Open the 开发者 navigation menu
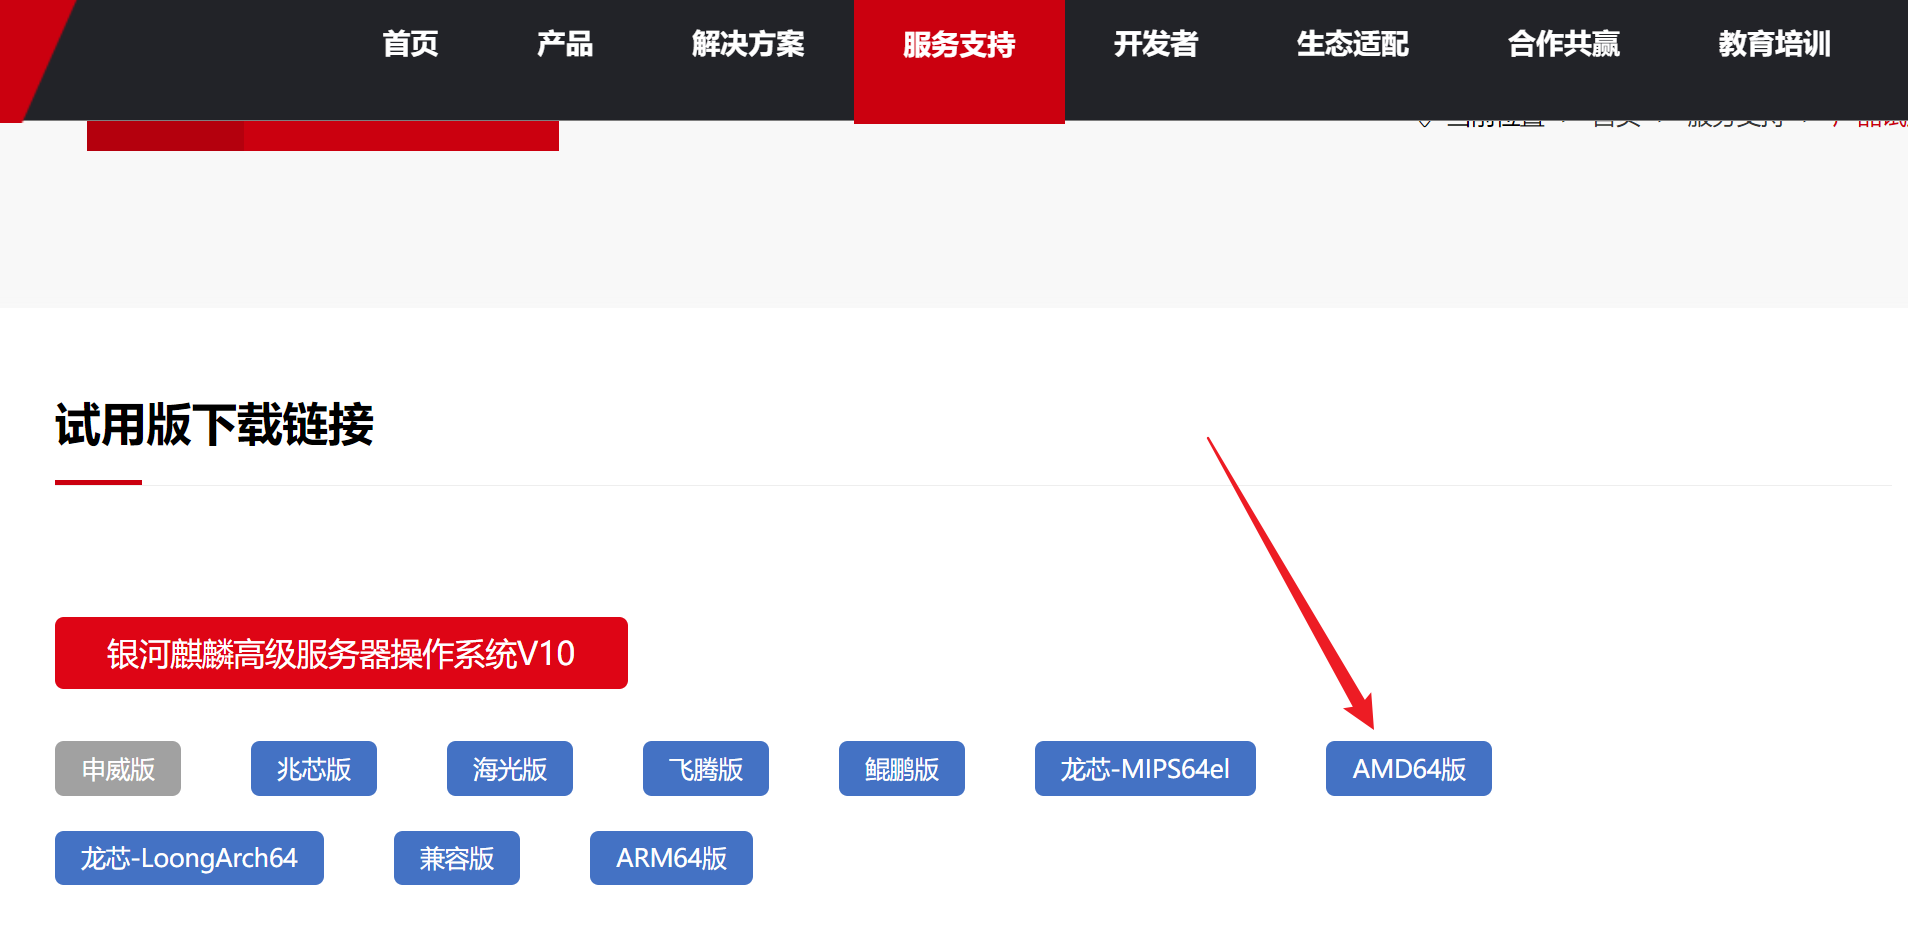 (1156, 44)
